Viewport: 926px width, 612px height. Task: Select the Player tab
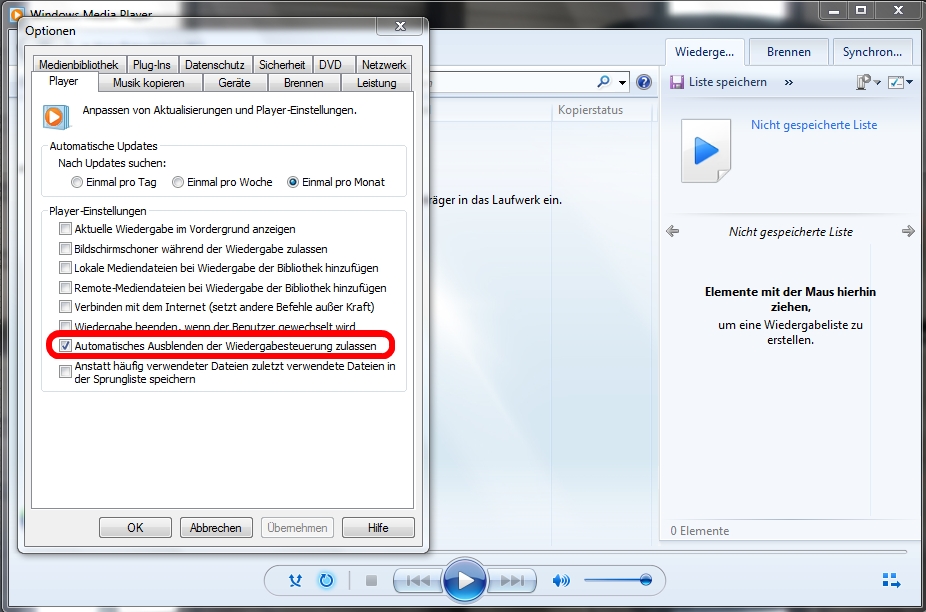[x=64, y=82]
